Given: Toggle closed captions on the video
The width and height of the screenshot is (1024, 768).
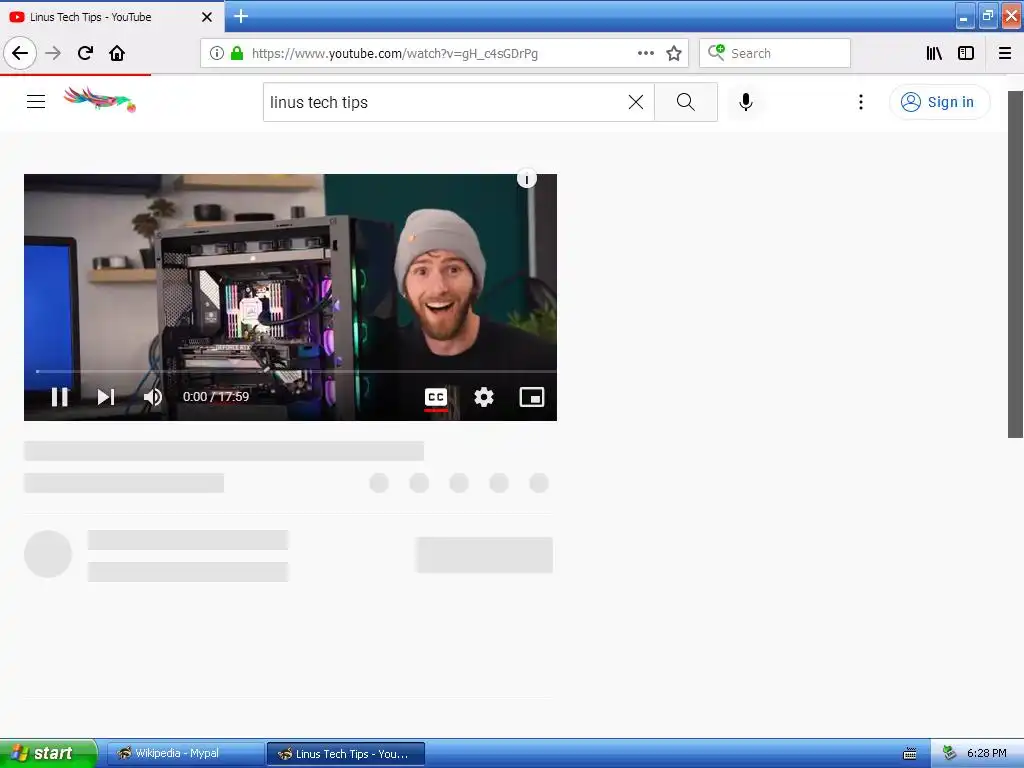Looking at the screenshot, I should 436,397.
